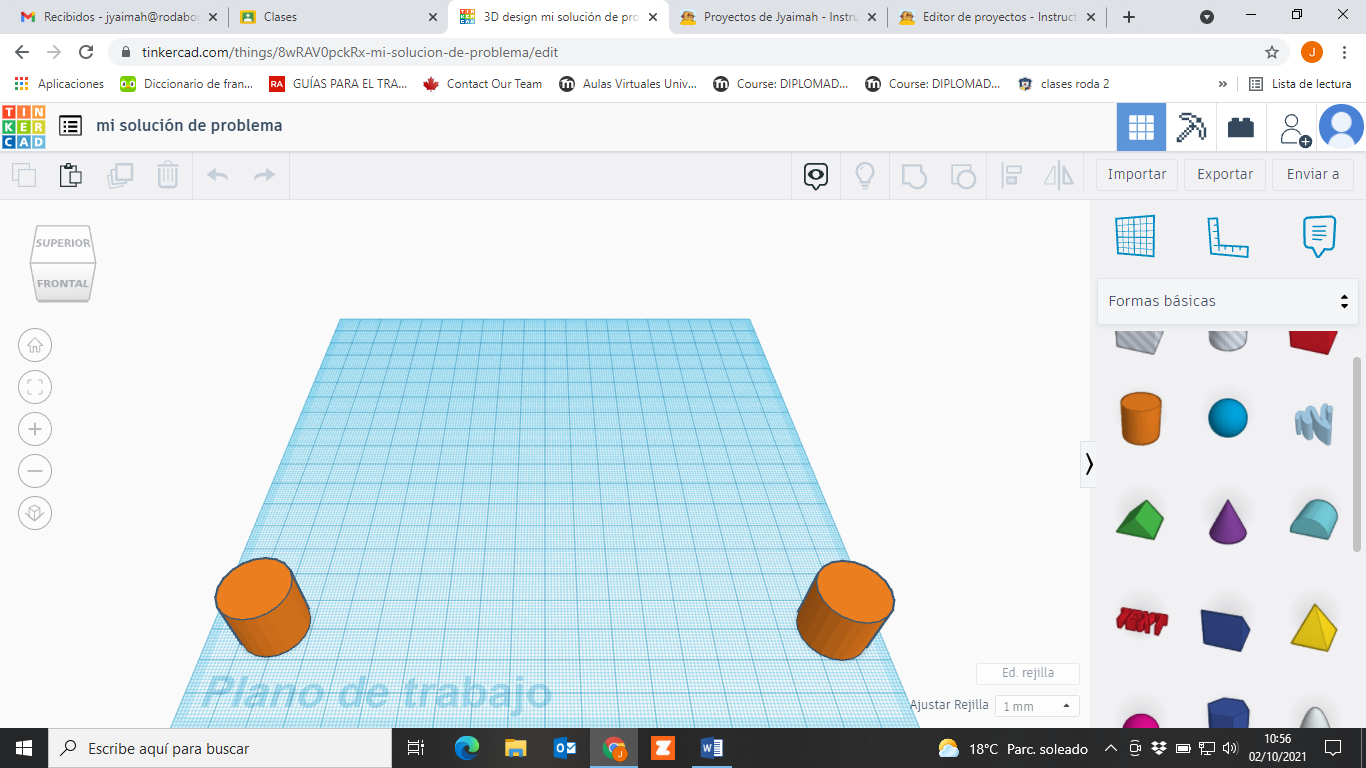
Task: Select the Ruler tool icon
Action: (1228, 236)
